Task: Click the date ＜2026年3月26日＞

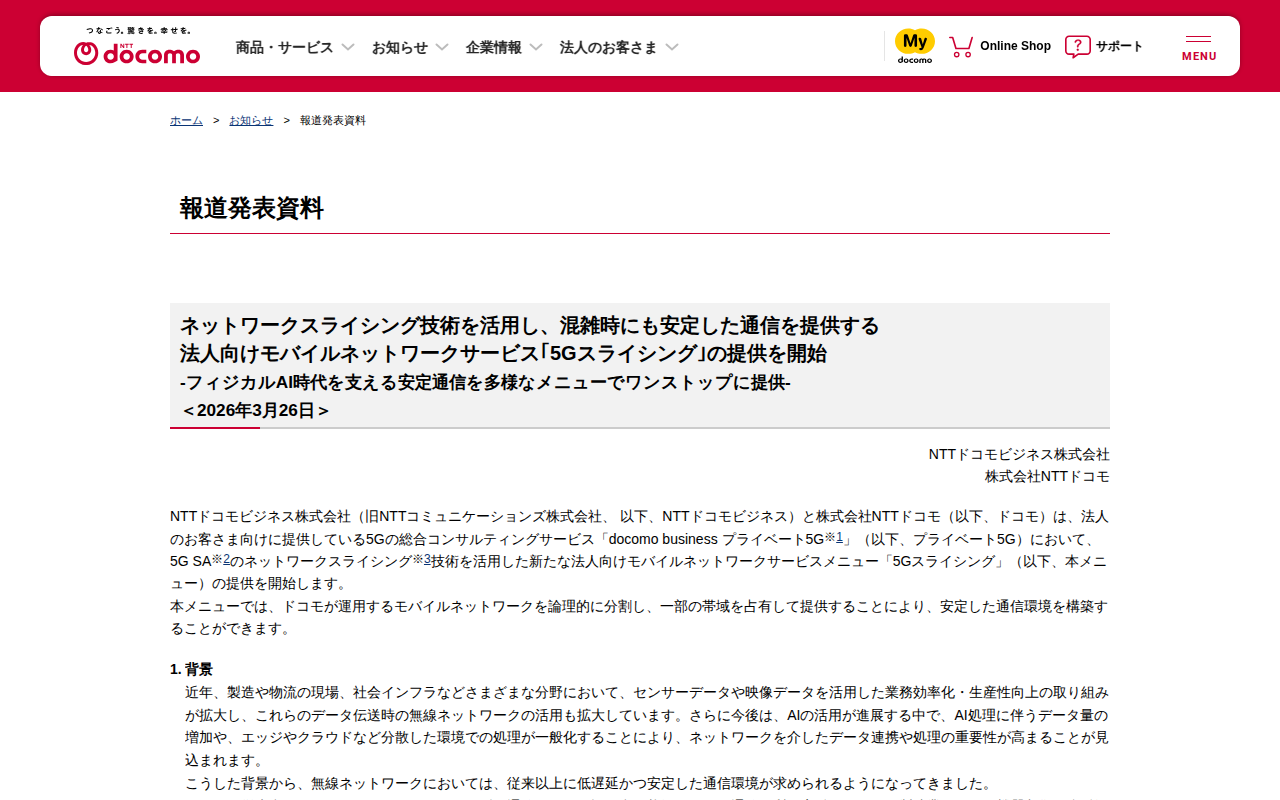Action: [x=255, y=410]
